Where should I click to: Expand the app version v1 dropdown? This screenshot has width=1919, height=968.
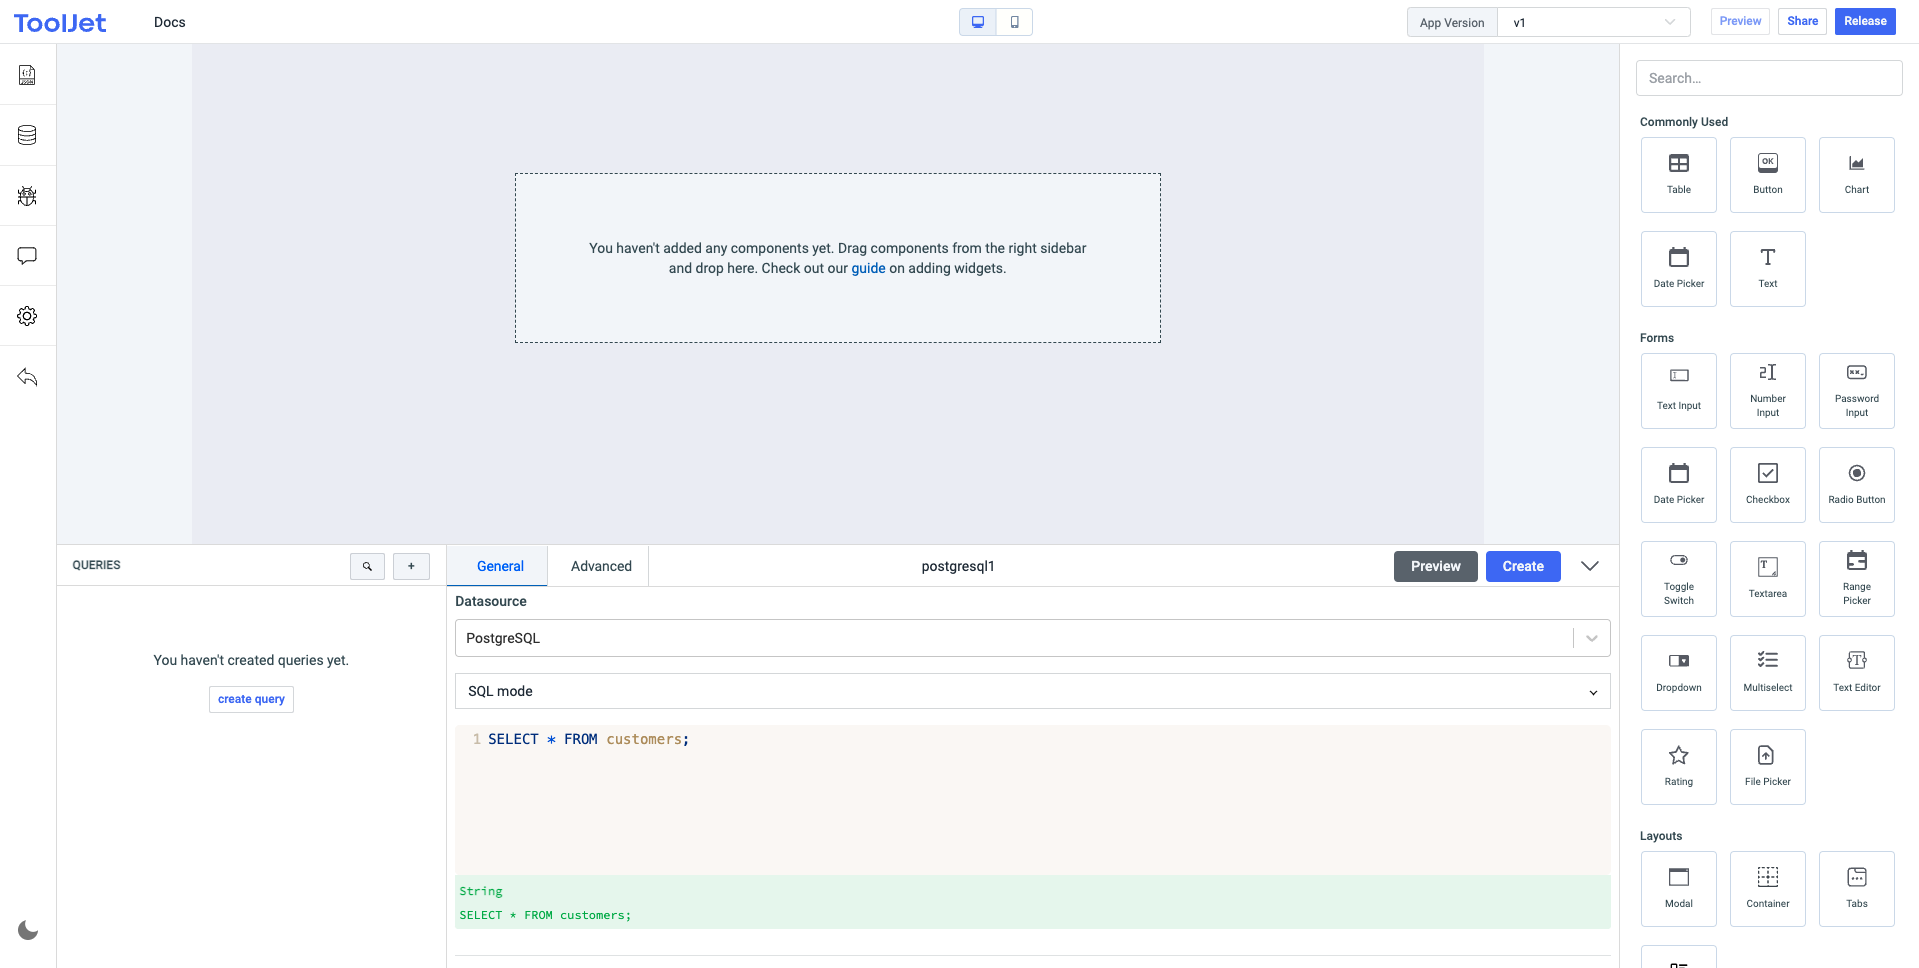pos(1593,22)
